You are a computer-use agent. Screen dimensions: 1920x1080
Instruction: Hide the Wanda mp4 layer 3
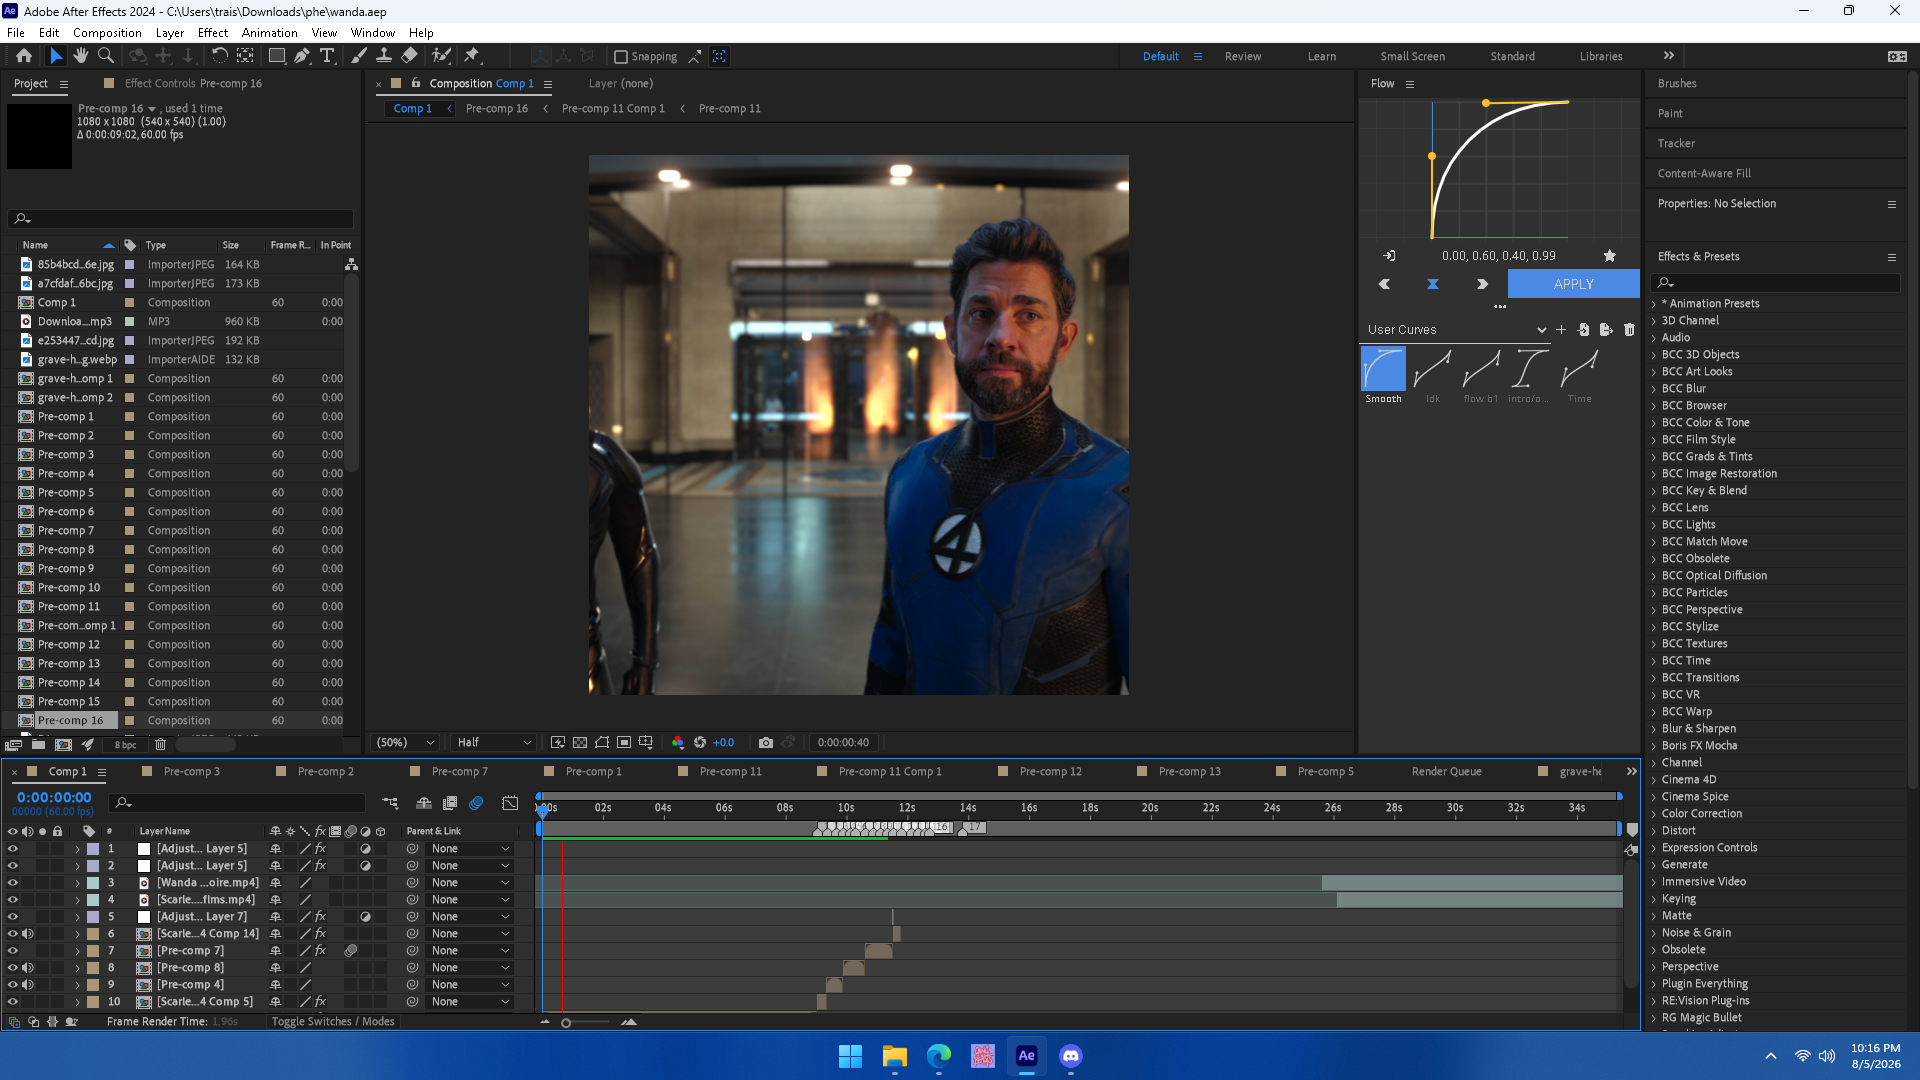click(13, 883)
